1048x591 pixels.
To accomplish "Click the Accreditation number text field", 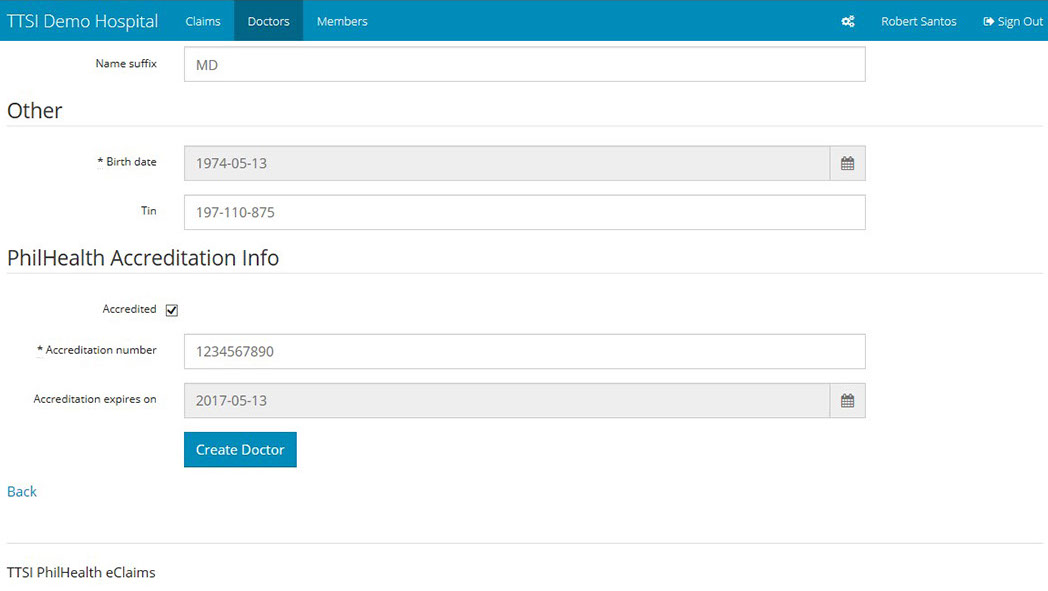I will 524,352.
